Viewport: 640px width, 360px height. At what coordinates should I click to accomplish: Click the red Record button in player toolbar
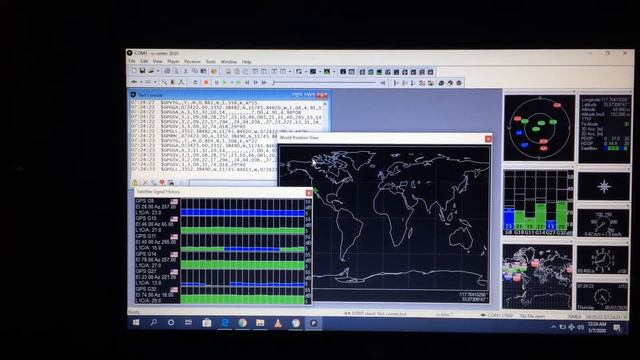point(206,82)
